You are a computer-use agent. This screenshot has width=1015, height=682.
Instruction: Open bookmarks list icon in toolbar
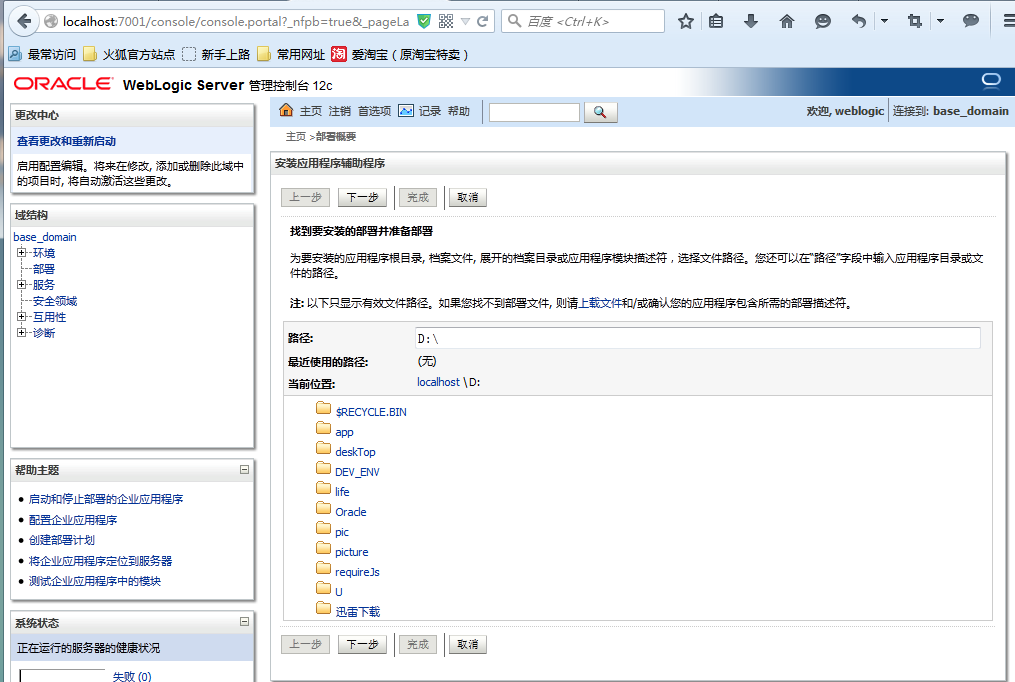click(x=716, y=21)
